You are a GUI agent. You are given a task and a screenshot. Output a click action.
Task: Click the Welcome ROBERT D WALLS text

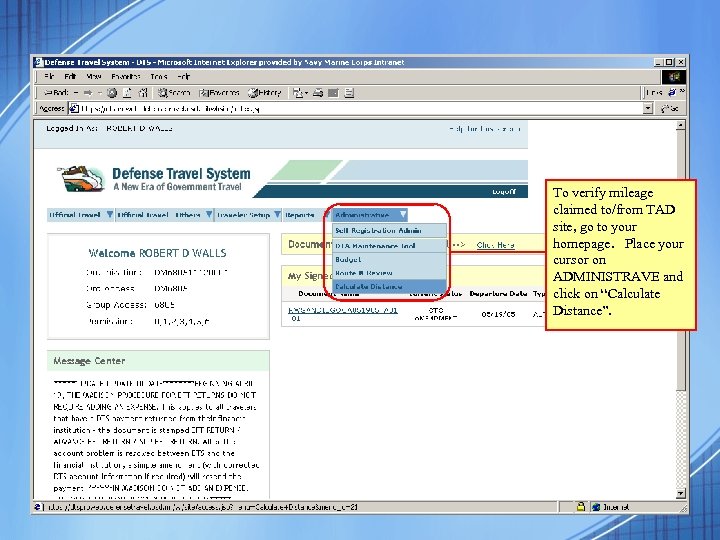[x=157, y=253]
